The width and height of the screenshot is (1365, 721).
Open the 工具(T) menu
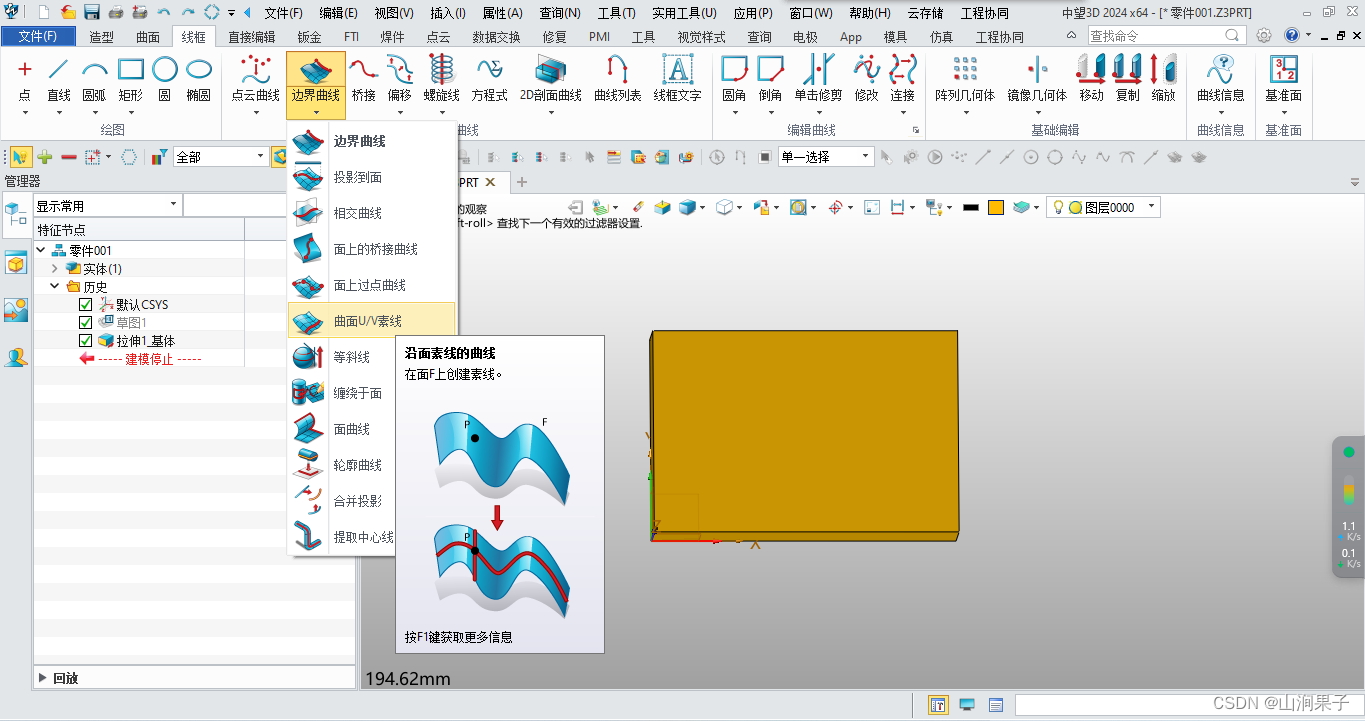[616, 13]
